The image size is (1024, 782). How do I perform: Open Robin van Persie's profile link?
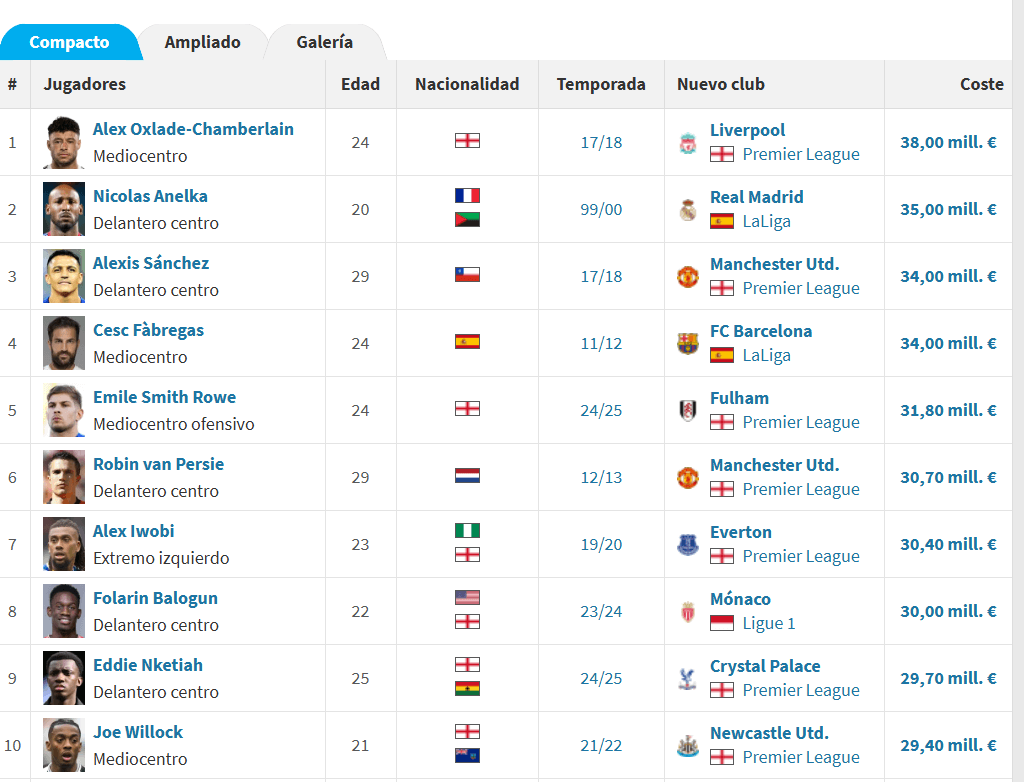pyautogui.click(x=159, y=464)
